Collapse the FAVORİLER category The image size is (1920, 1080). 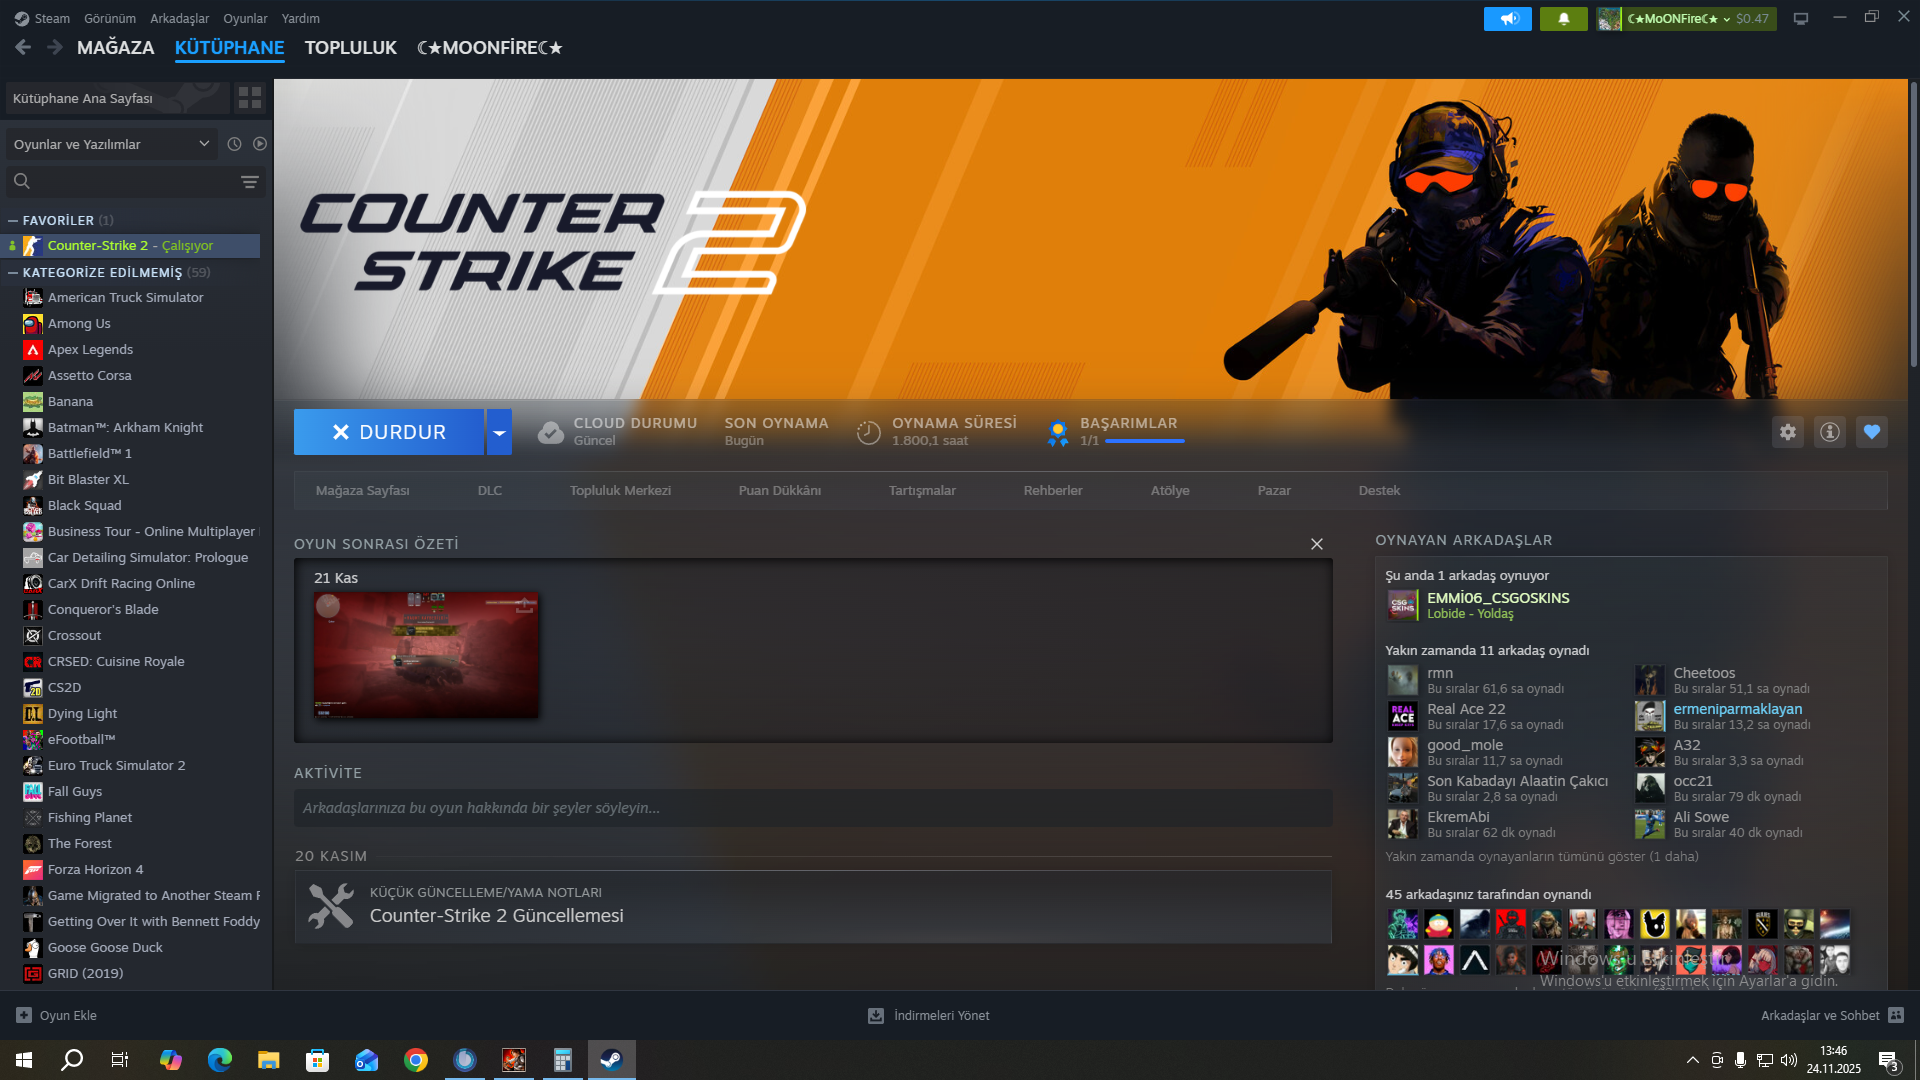coord(13,220)
